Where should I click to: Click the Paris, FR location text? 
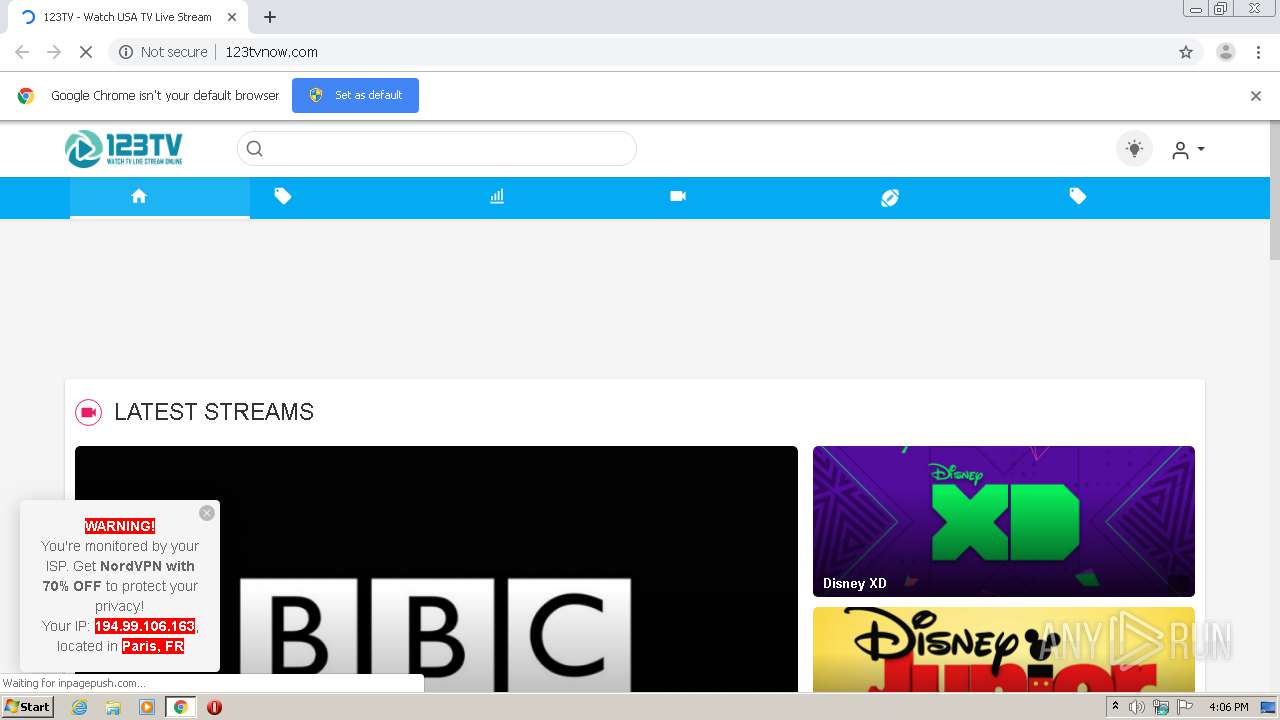153,646
